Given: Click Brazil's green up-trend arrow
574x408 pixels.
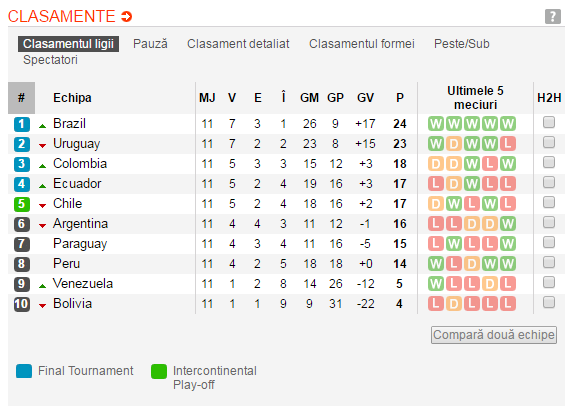Looking at the screenshot, I should pyautogui.click(x=42, y=126).
